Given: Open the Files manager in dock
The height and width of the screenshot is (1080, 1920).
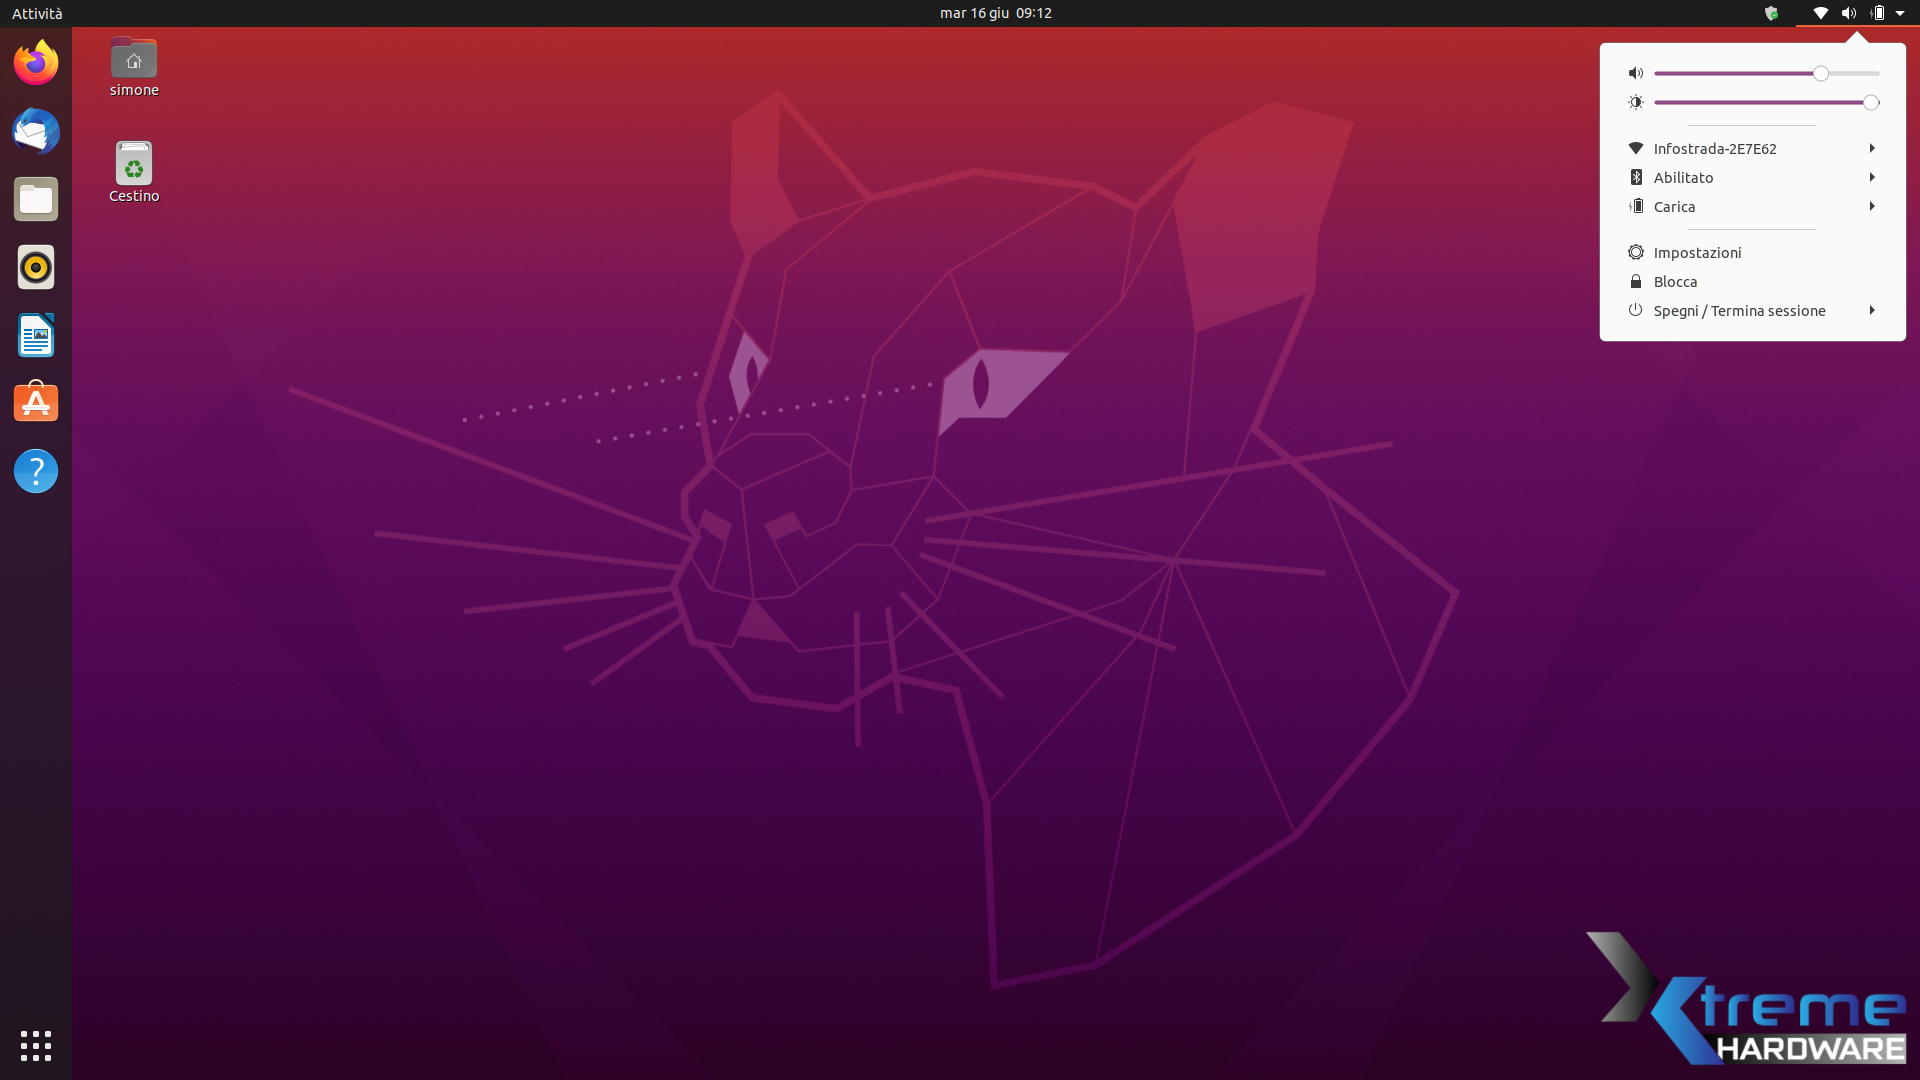Looking at the screenshot, I should 36,199.
